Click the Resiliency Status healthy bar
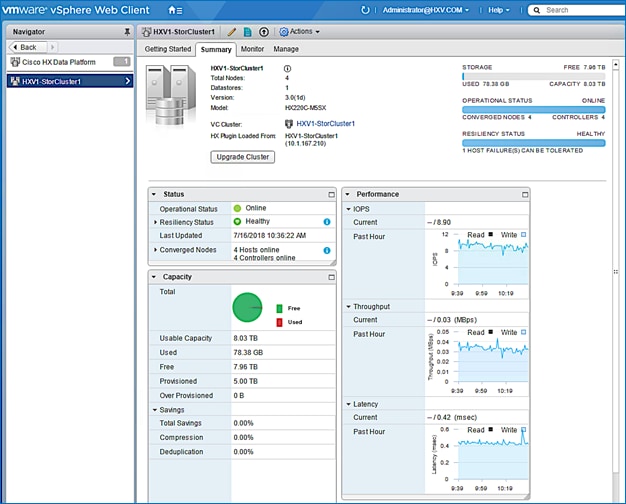The image size is (626, 504). pyautogui.click(x=533, y=143)
